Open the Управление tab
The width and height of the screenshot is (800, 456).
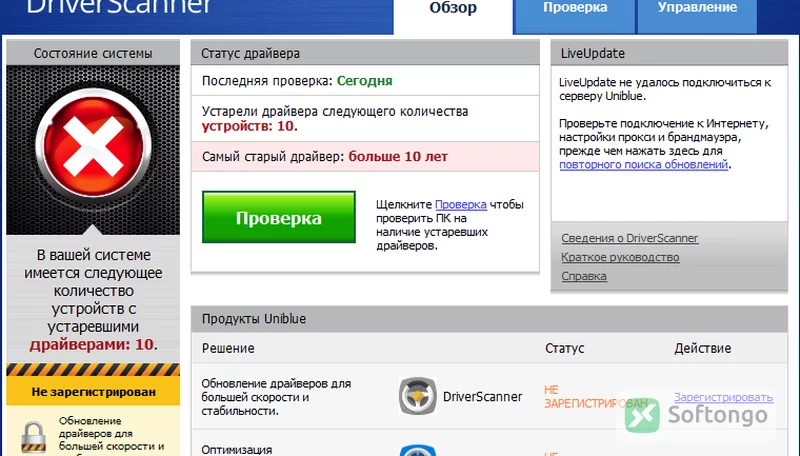pyautogui.click(x=697, y=15)
